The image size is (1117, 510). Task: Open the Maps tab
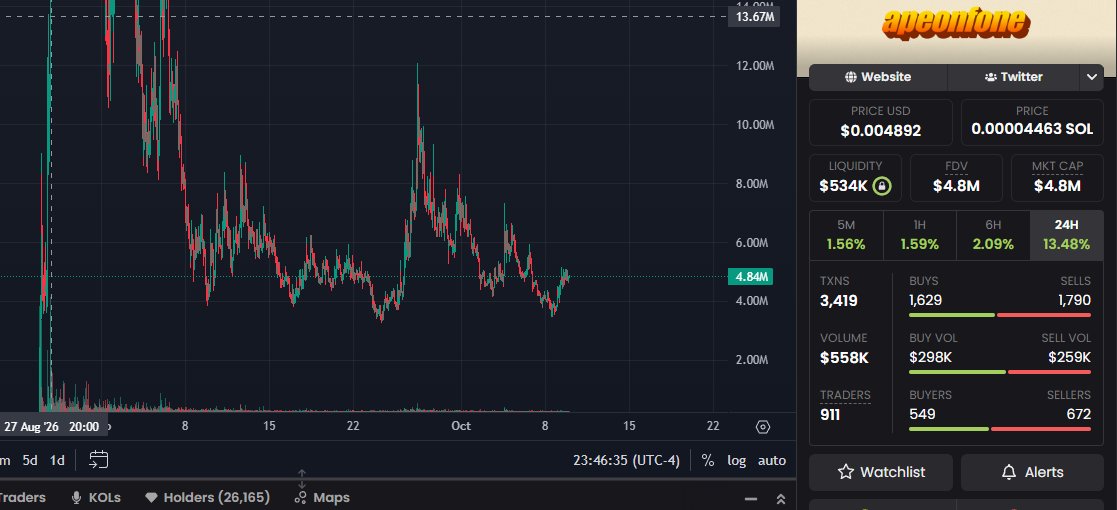(x=322, y=497)
